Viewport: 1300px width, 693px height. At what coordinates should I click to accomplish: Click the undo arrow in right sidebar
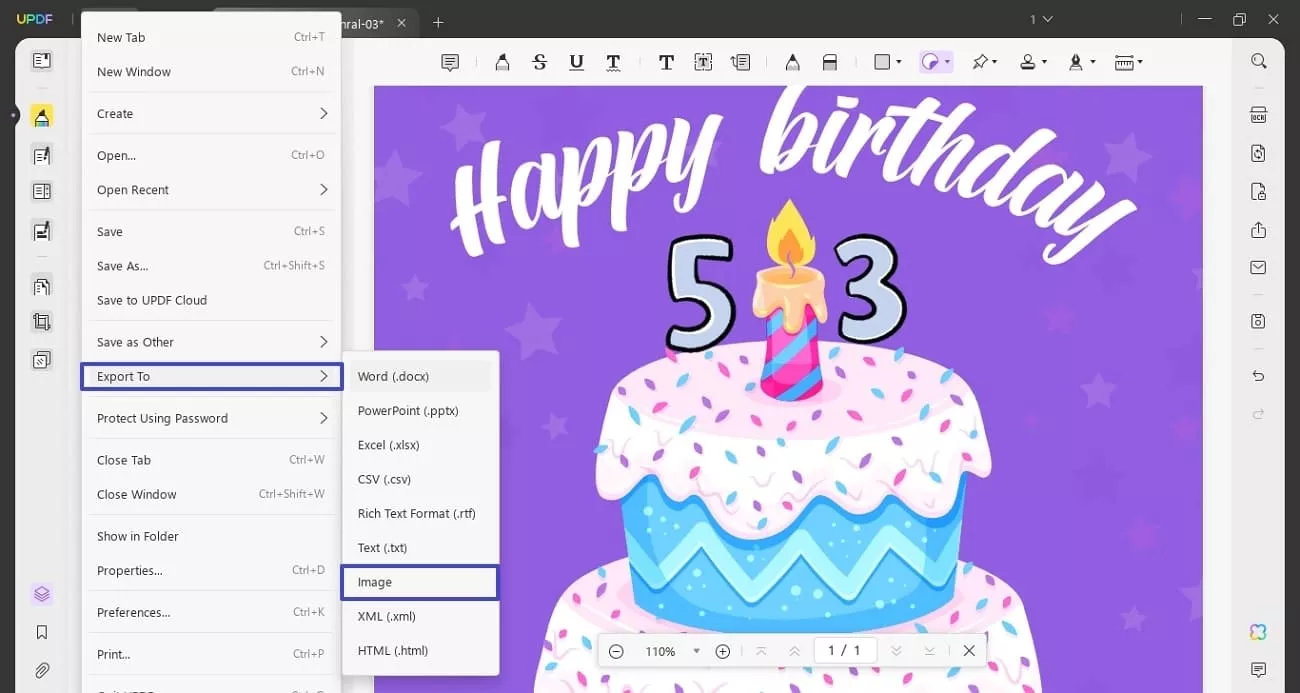[x=1258, y=376]
